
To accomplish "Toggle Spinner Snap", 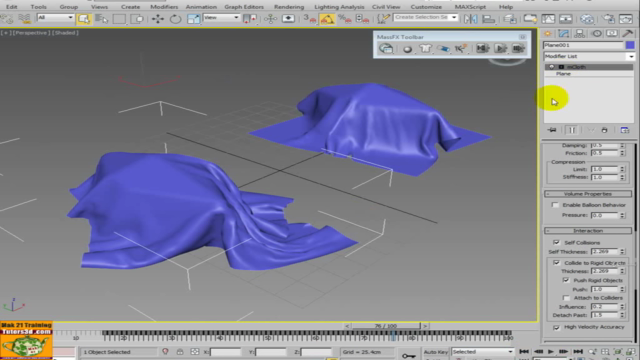I will [x=362, y=19].
